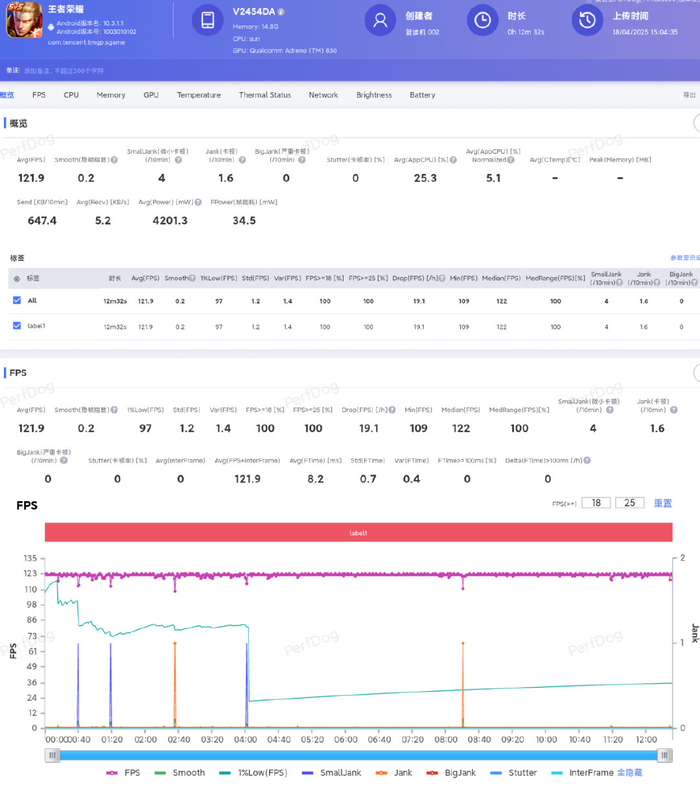This screenshot has width=700, height=786.
Task: Click the help icon beside Smooth column header
Action: tap(193, 278)
